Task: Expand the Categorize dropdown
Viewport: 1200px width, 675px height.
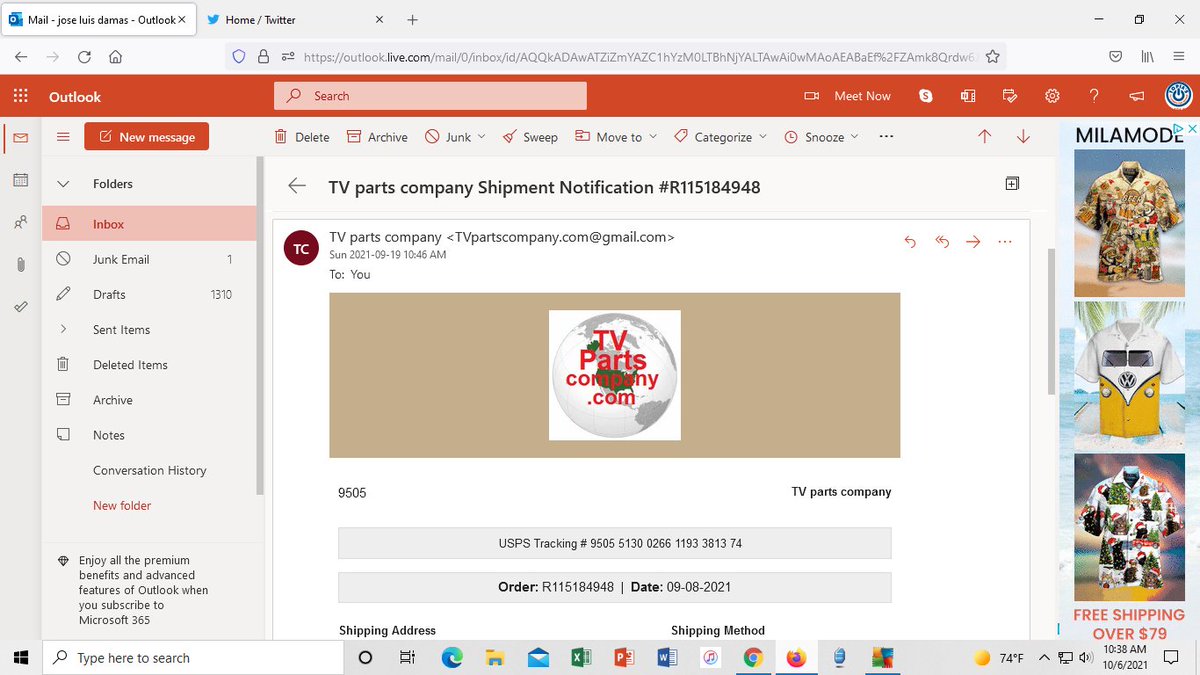Action: point(763,137)
